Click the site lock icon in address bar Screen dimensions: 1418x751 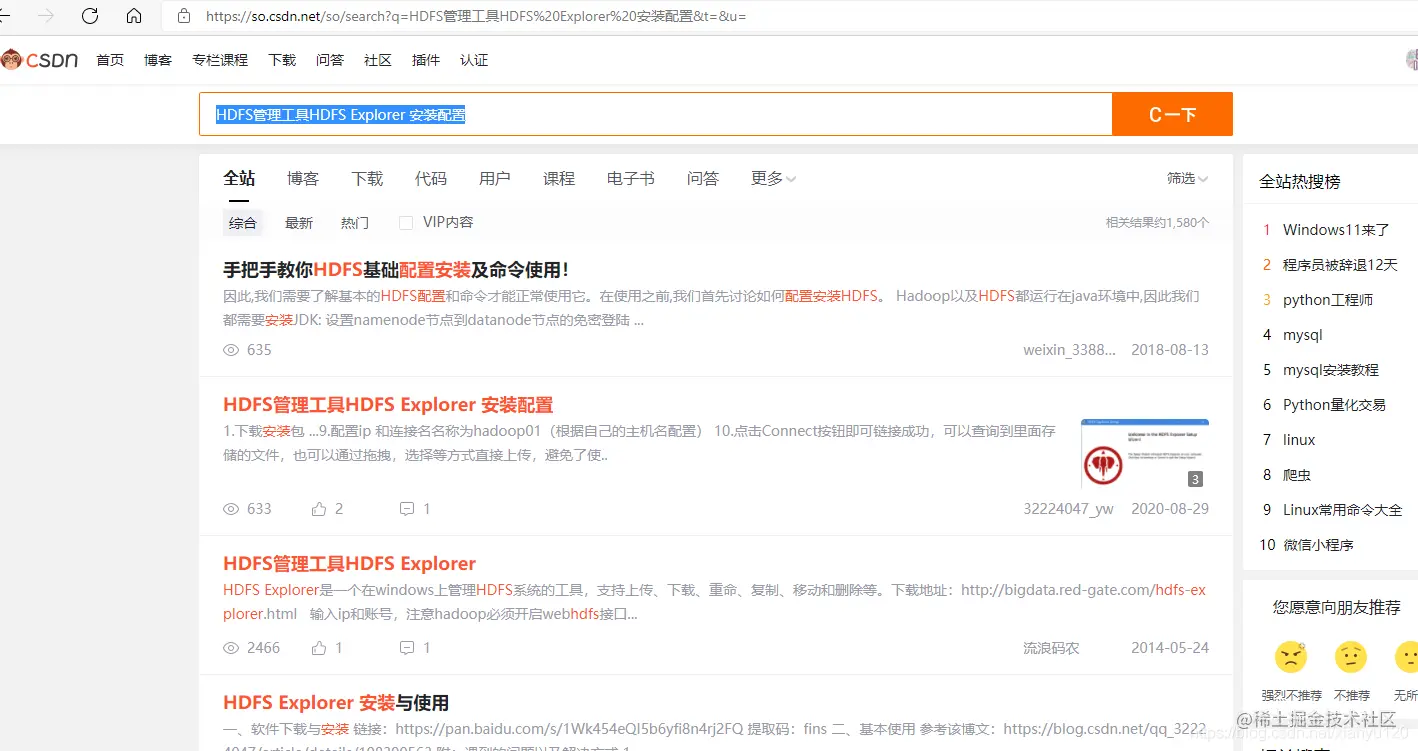point(183,16)
